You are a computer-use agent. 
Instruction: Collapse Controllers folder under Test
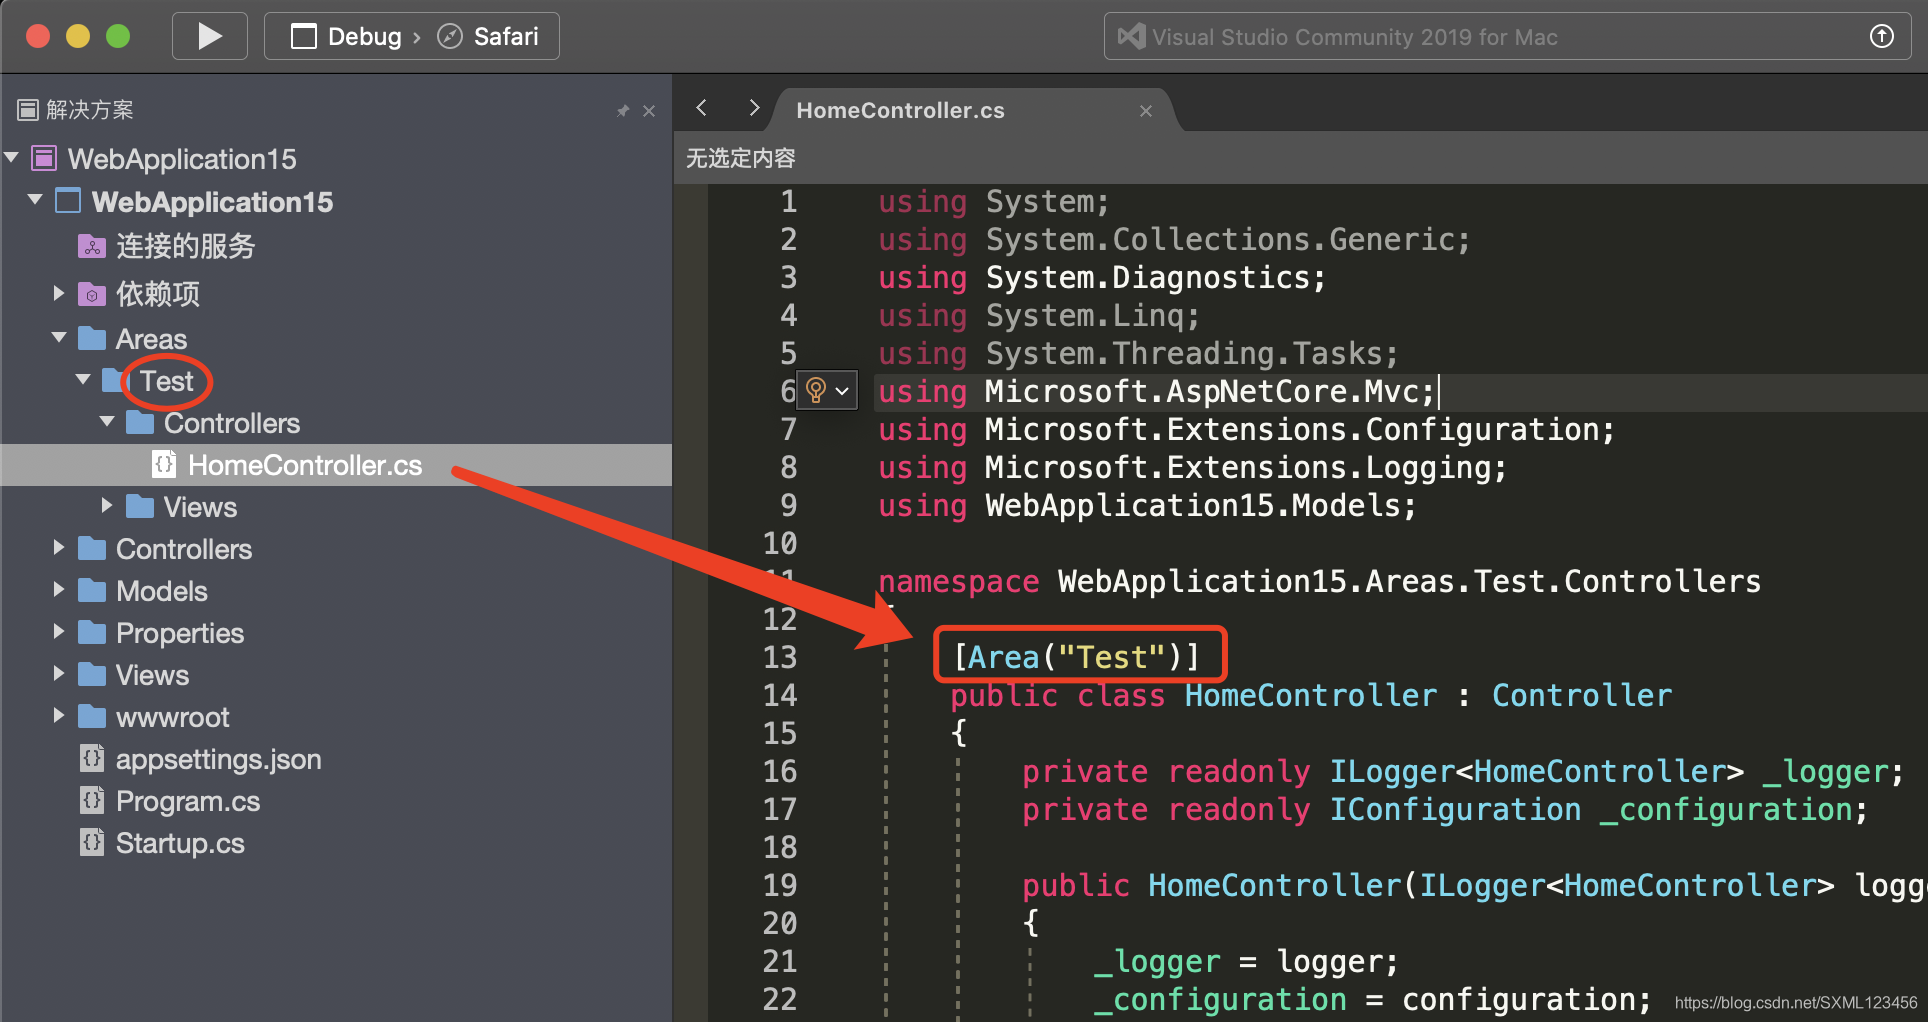pyautogui.click(x=107, y=422)
